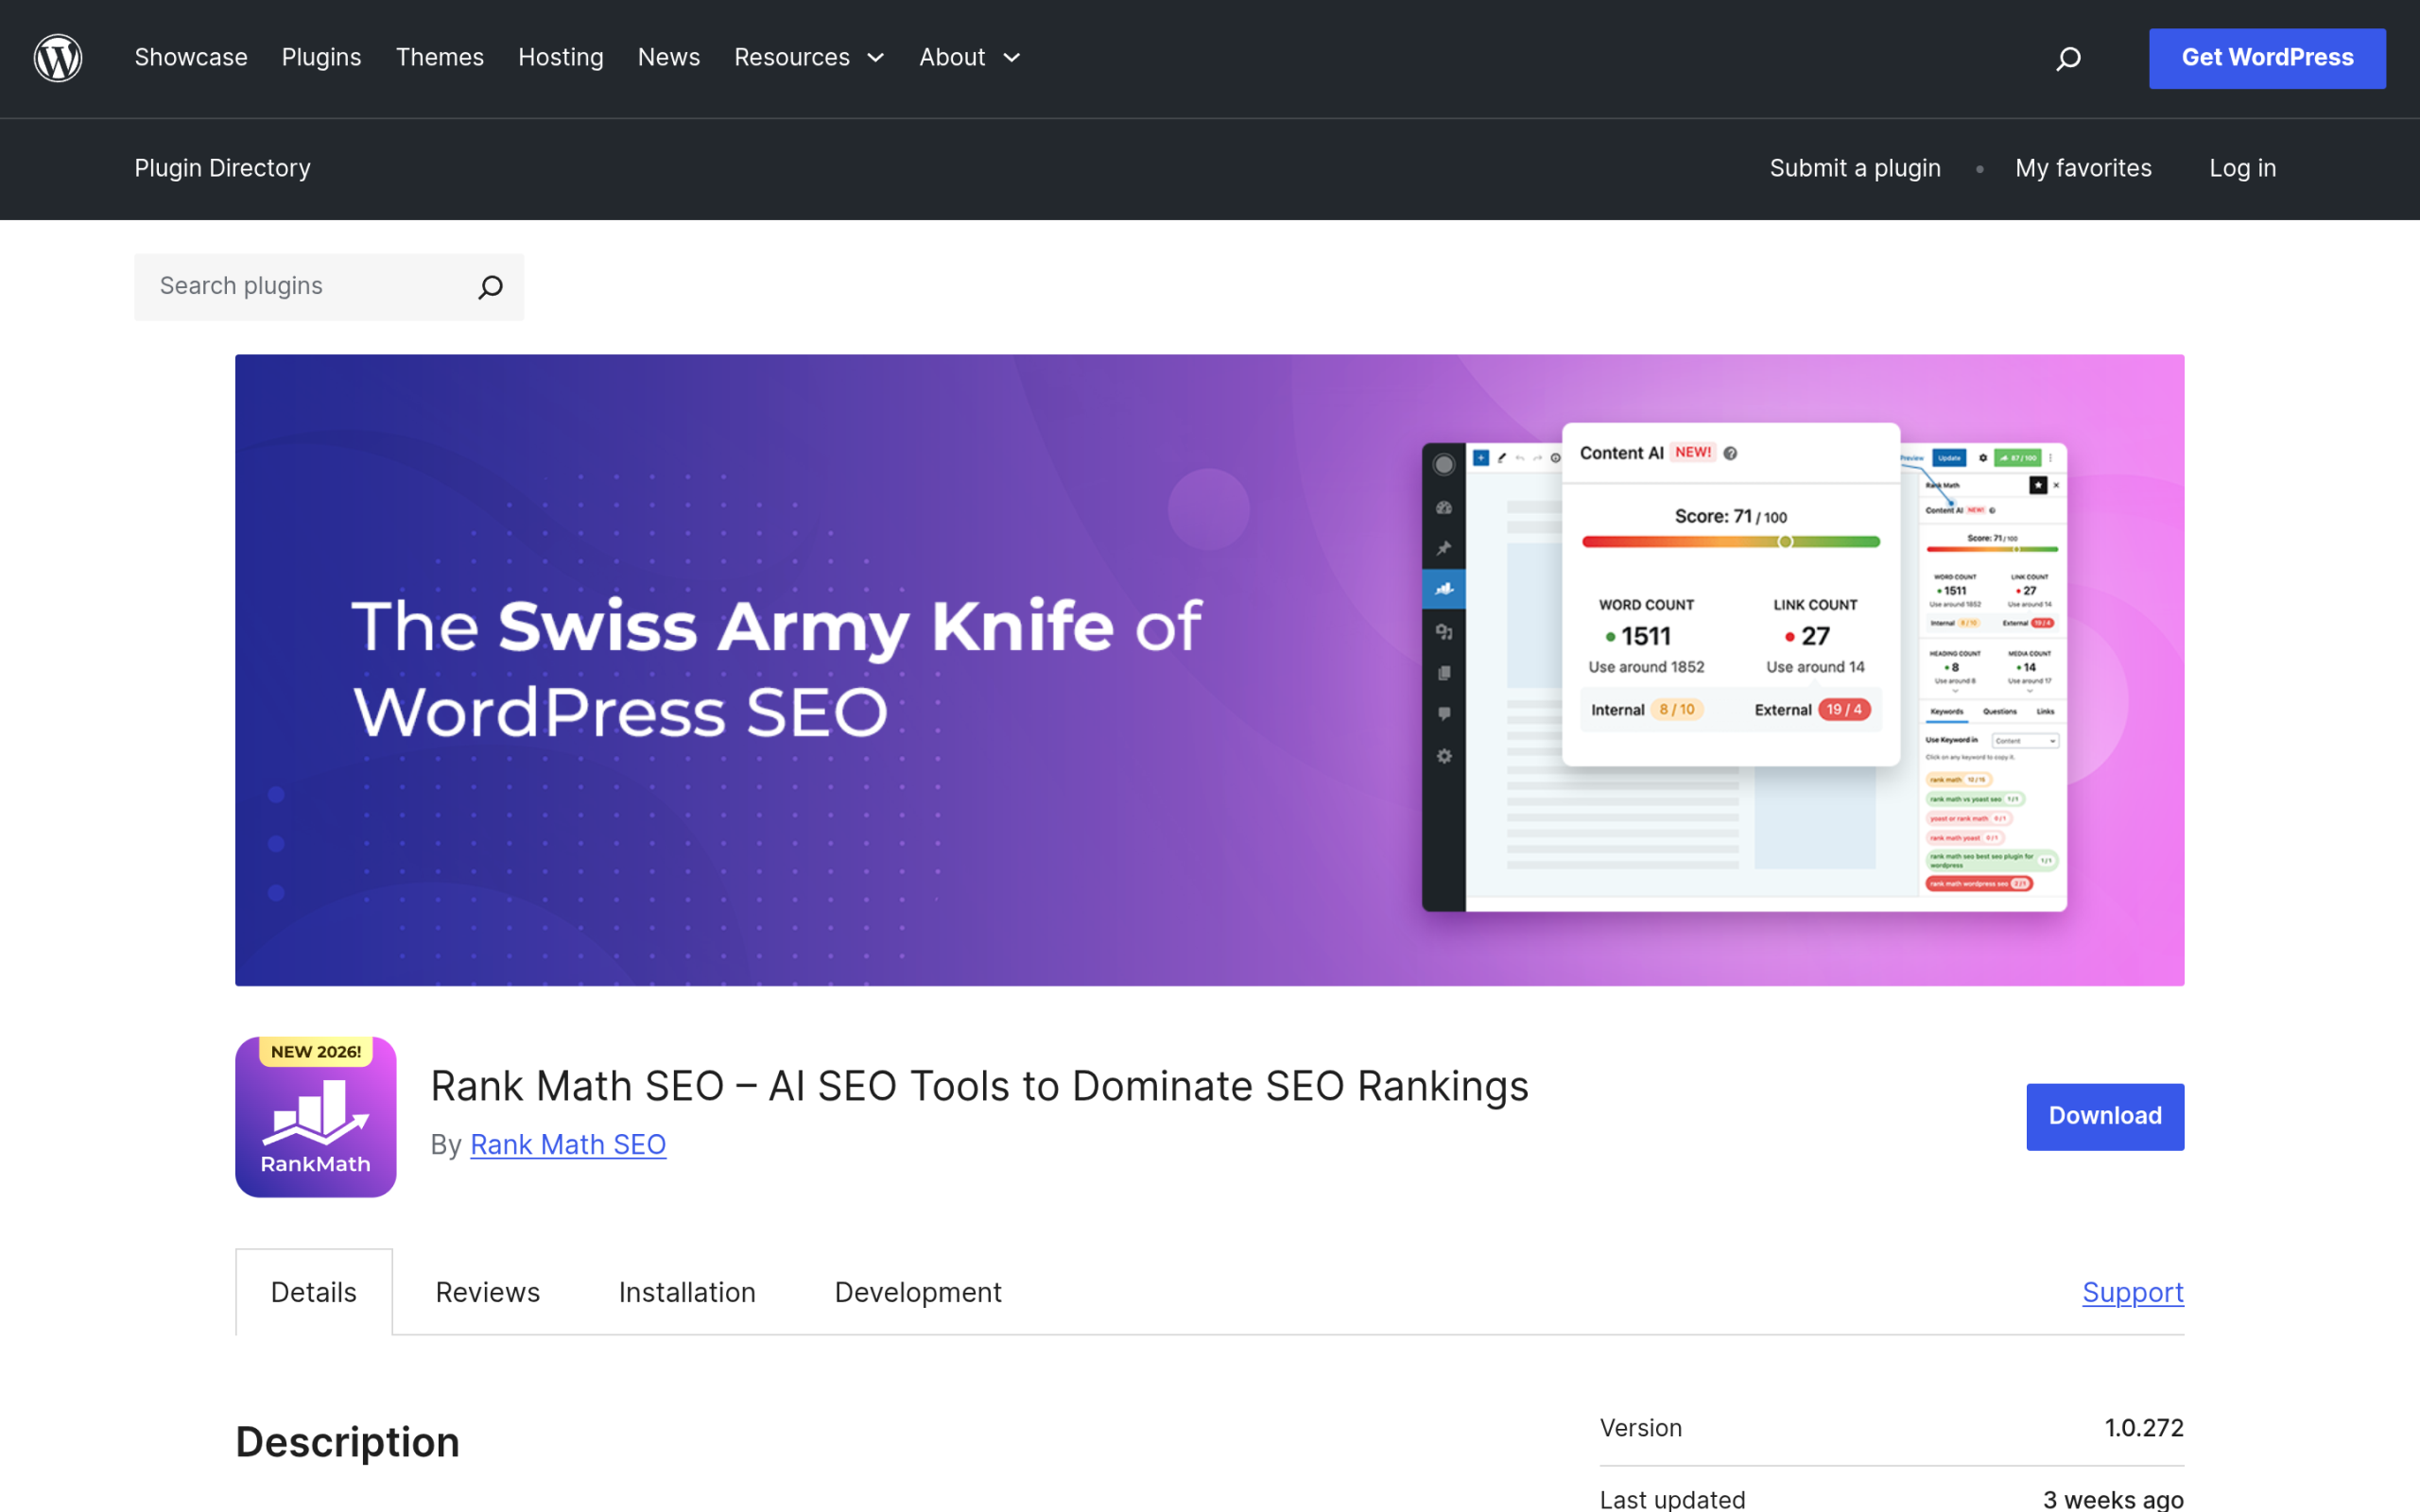Download the Rank Math SEO plugin

[x=2105, y=1116]
